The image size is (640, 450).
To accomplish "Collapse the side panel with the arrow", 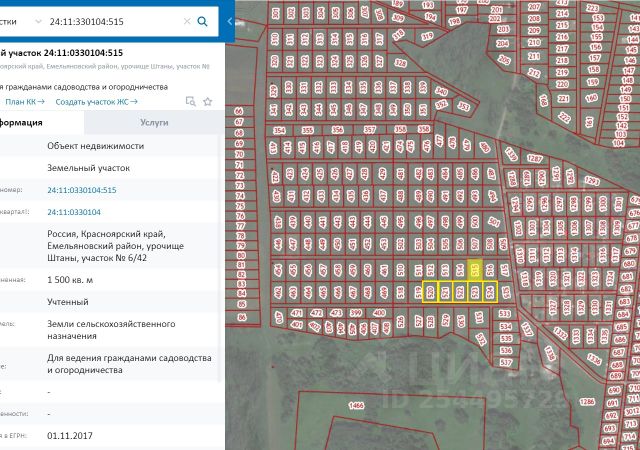I will 231,21.
